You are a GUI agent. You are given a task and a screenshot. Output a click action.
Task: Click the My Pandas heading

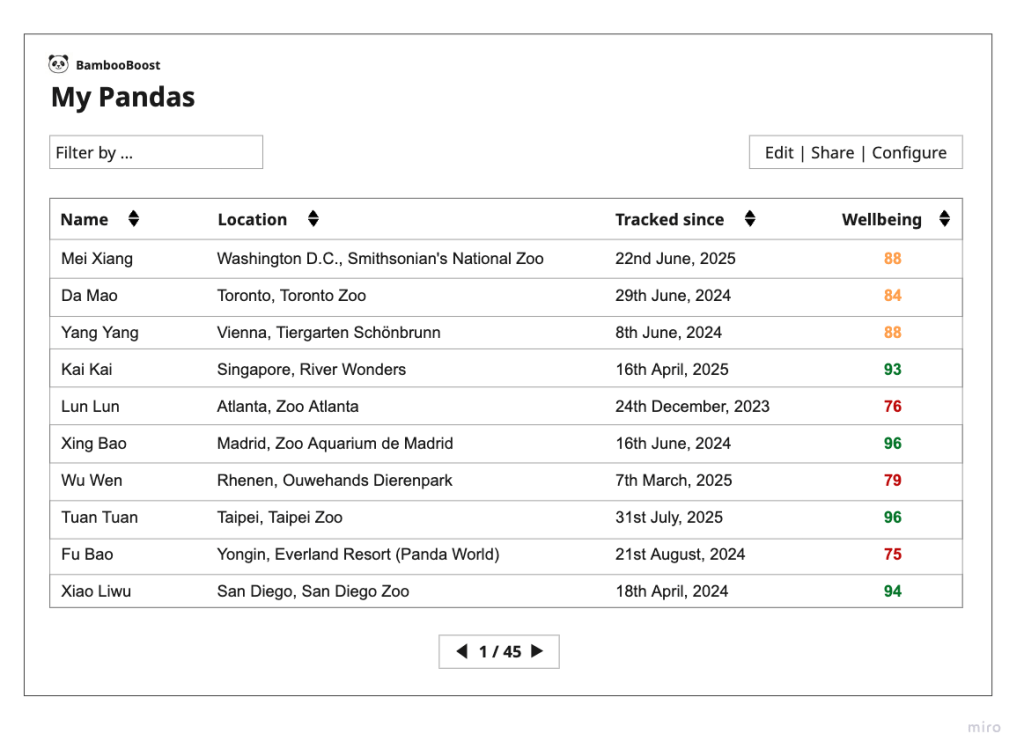pyautogui.click(x=123, y=97)
